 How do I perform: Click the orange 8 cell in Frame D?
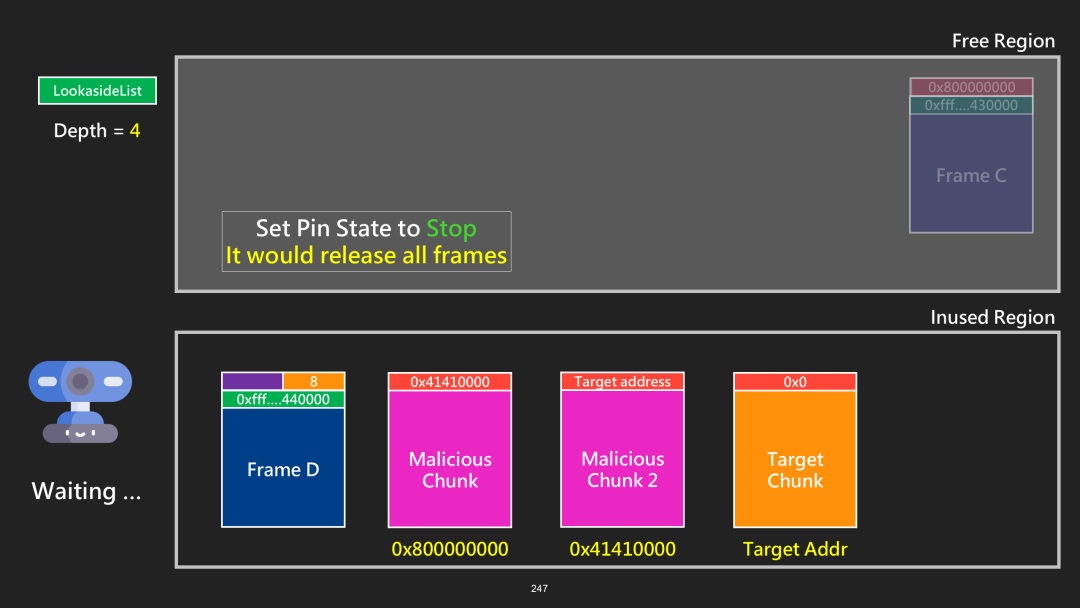pos(313,381)
